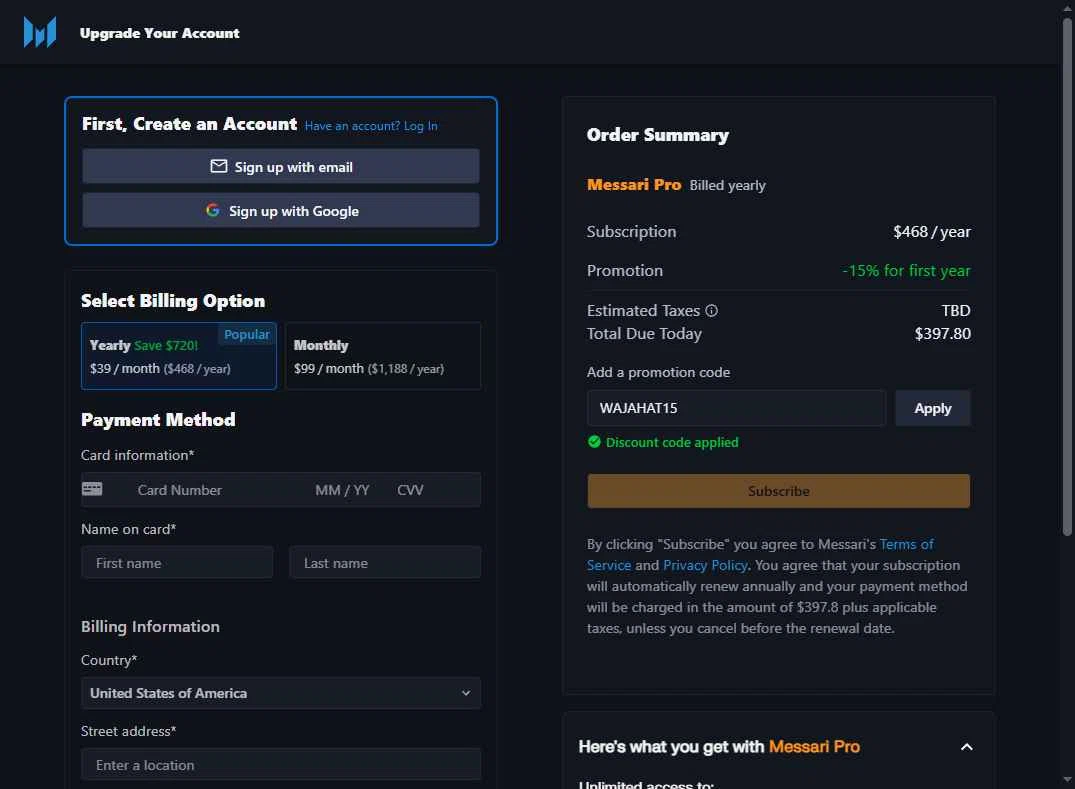
Task: Click the Discount code applied message
Action: tap(672, 442)
